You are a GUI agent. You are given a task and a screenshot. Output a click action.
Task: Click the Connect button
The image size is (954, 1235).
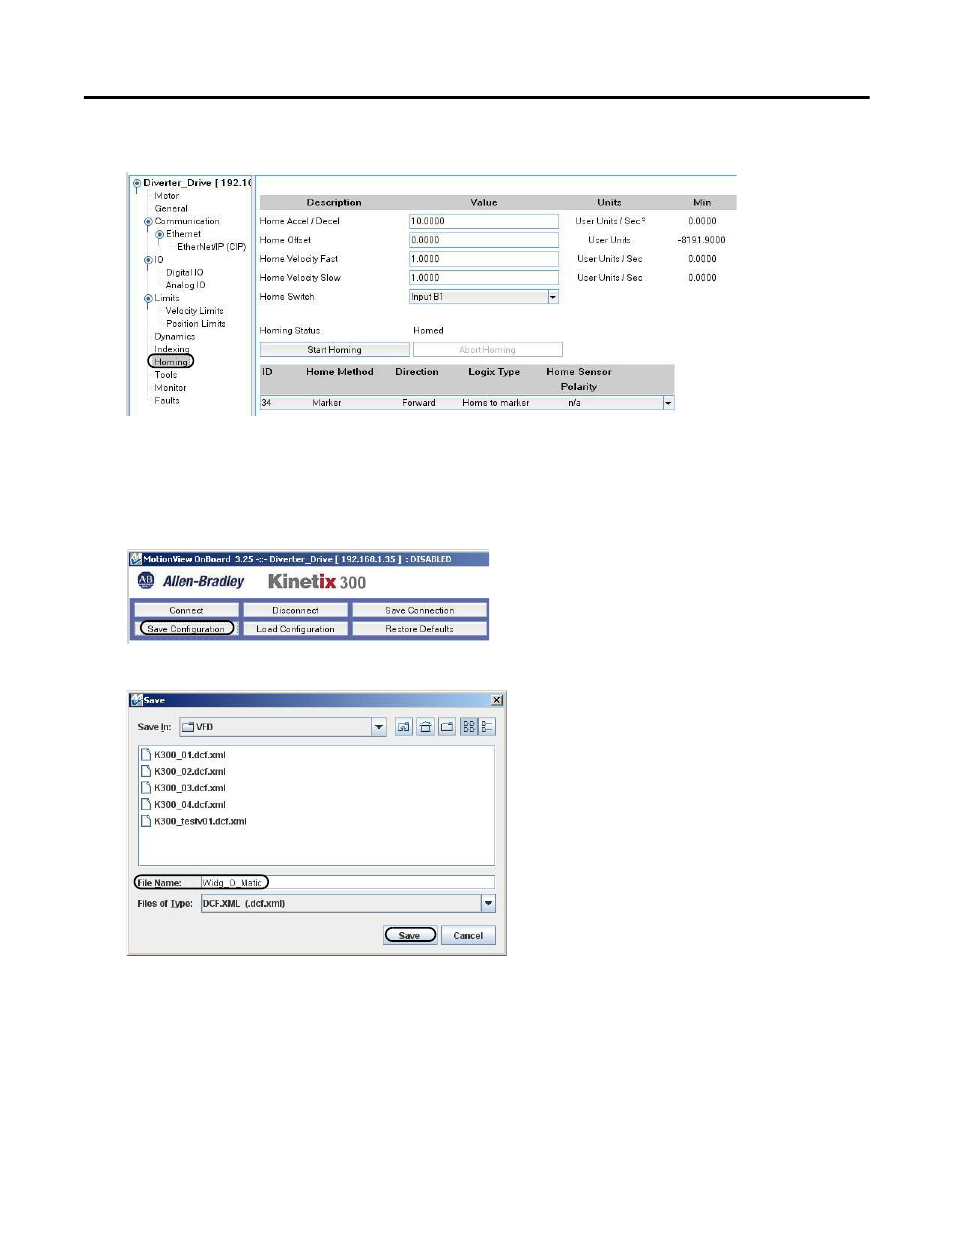pos(186,610)
